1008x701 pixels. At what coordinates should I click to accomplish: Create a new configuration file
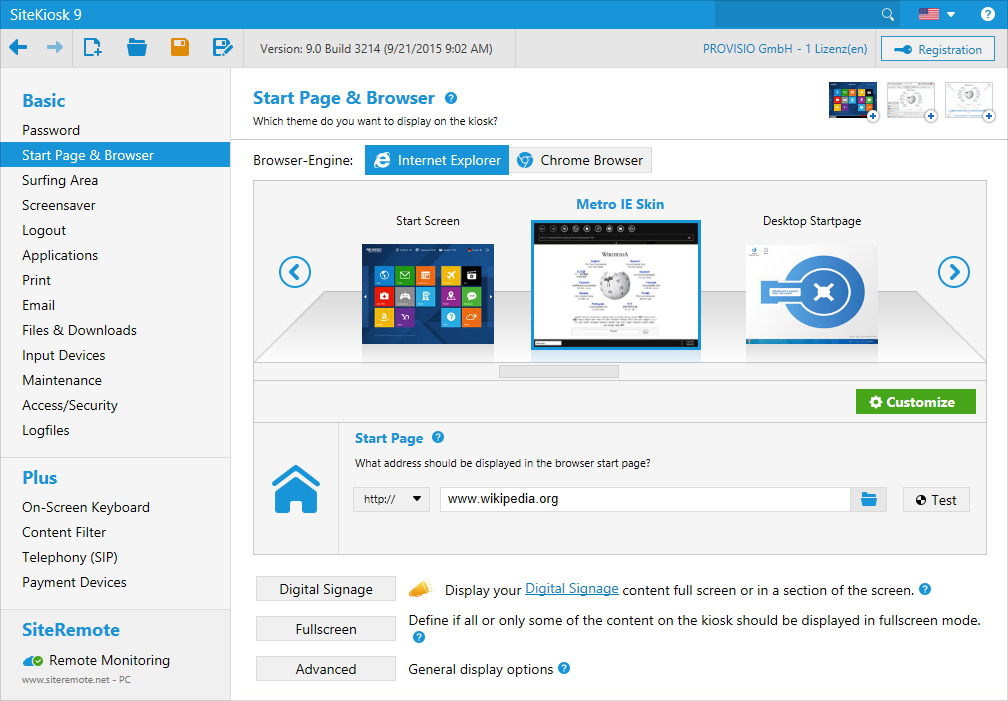(x=93, y=47)
